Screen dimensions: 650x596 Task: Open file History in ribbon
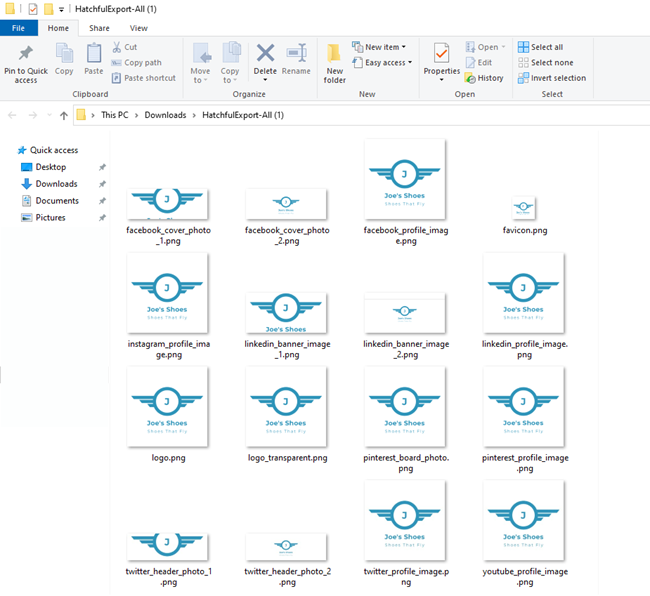(485, 78)
